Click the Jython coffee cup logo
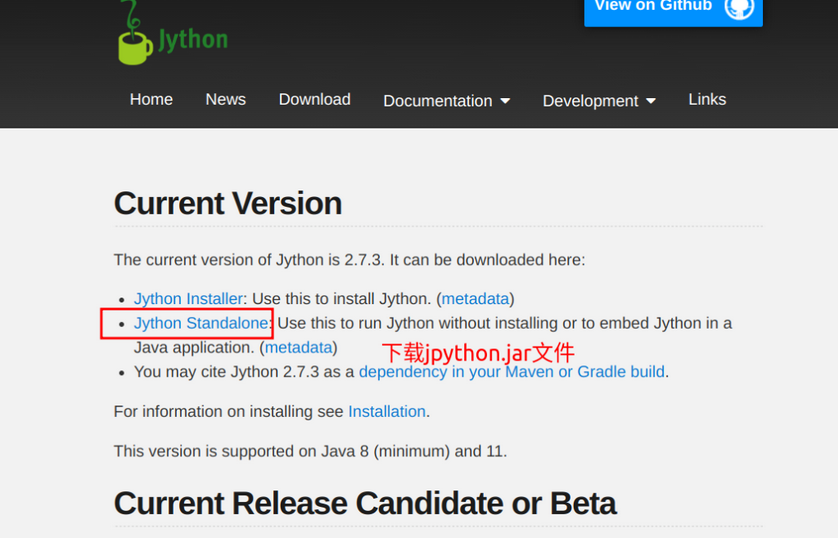The image size is (838, 538). coord(135,33)
